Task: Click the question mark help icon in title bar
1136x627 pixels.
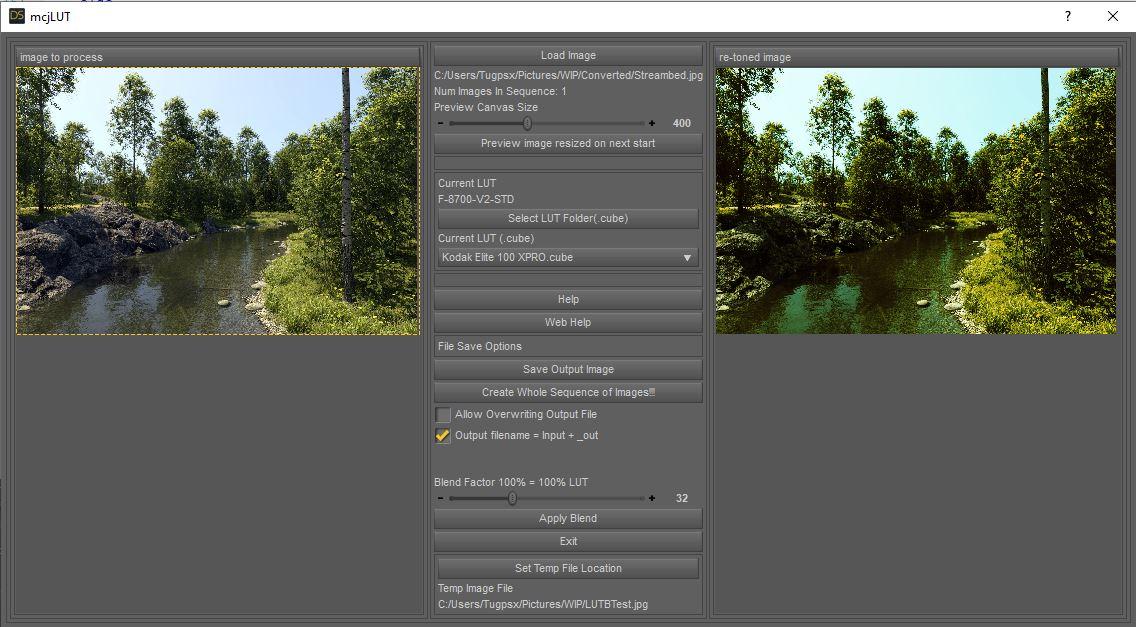Action: point(1068,16)
